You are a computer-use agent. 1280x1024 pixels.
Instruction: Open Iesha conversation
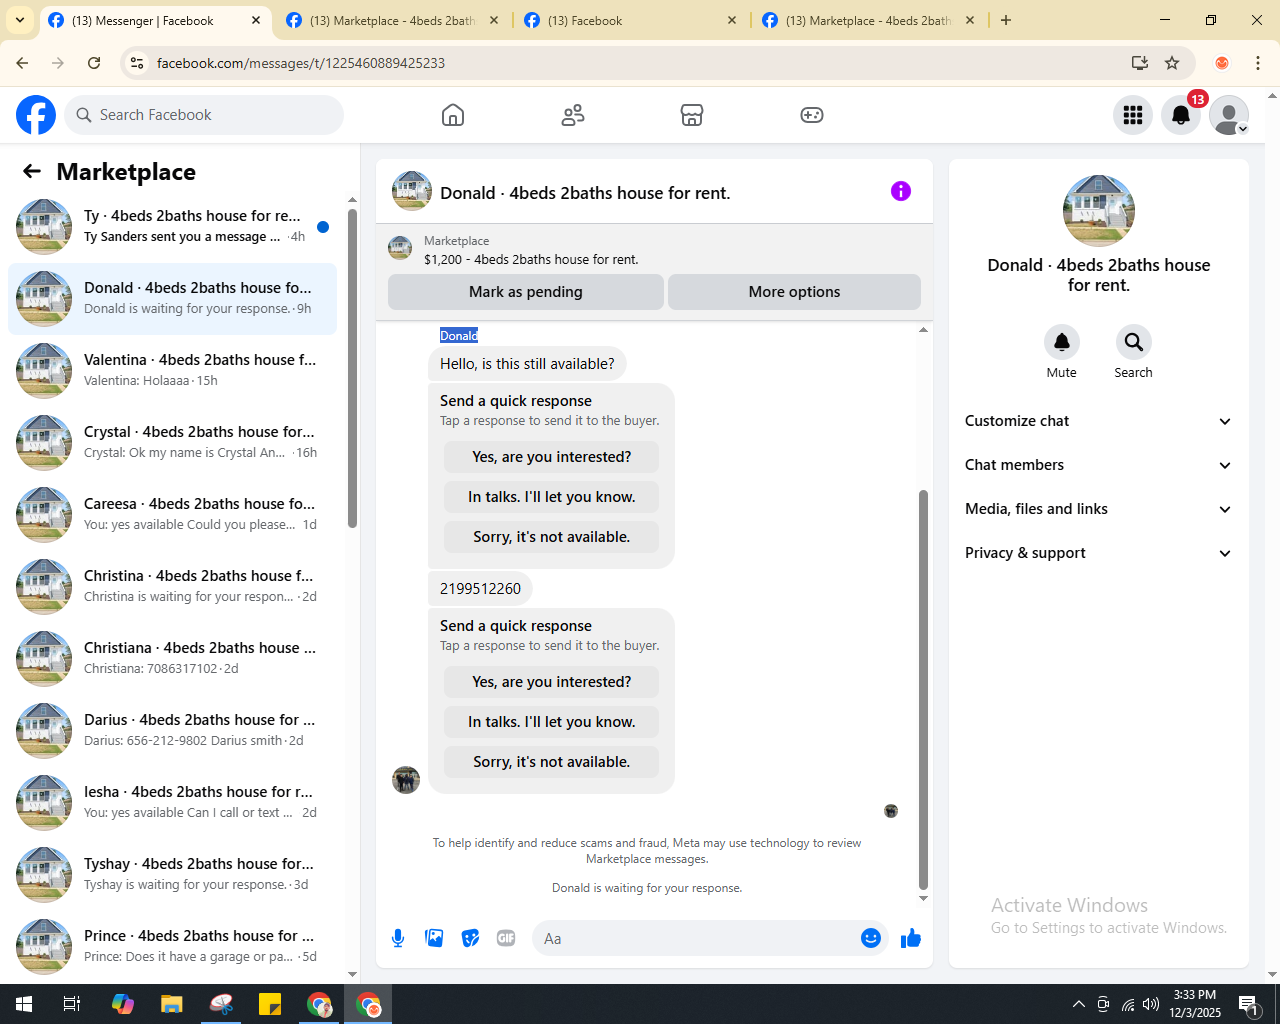[x=172, y=802]
